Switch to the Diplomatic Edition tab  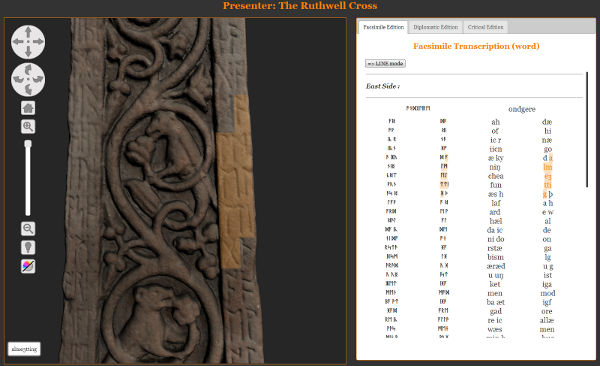point(435,27)
